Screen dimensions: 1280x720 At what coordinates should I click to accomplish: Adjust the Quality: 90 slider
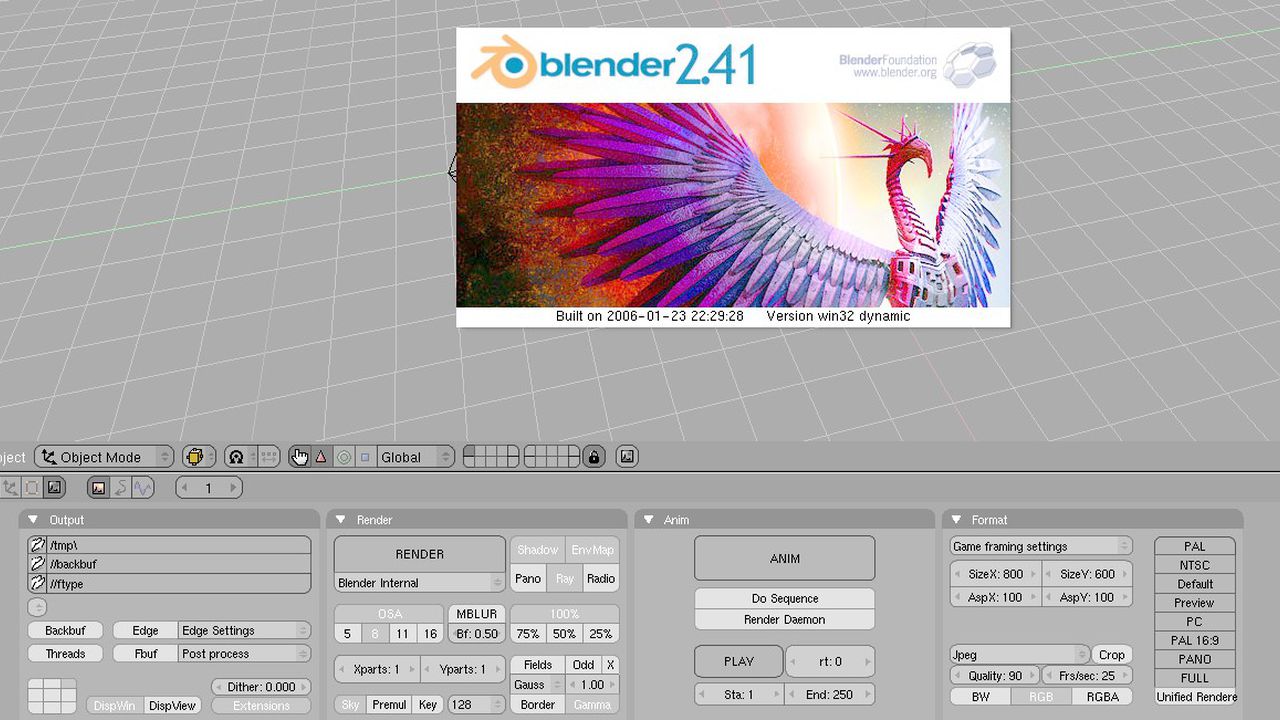pyautogui.click(x=993, y=675)
